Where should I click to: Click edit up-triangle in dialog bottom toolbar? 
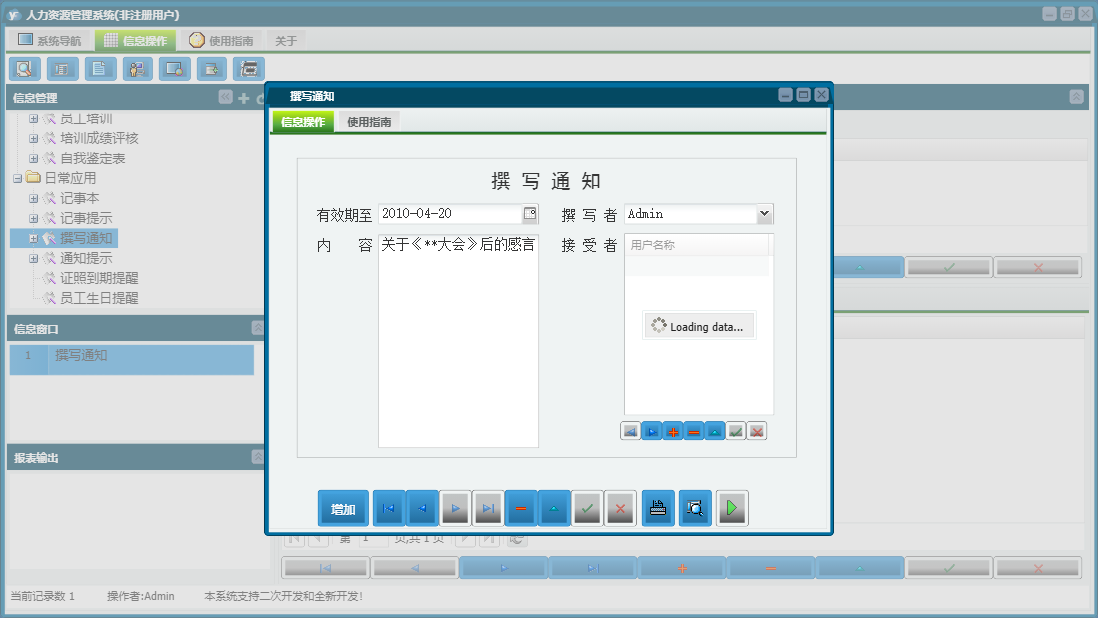(x=554, y=508)
